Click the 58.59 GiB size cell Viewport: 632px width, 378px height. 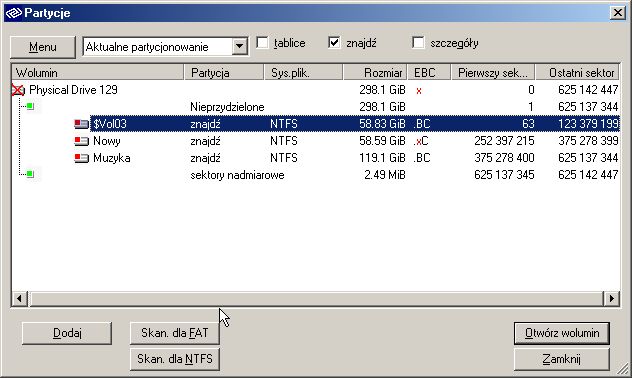[x=382, y=141]
